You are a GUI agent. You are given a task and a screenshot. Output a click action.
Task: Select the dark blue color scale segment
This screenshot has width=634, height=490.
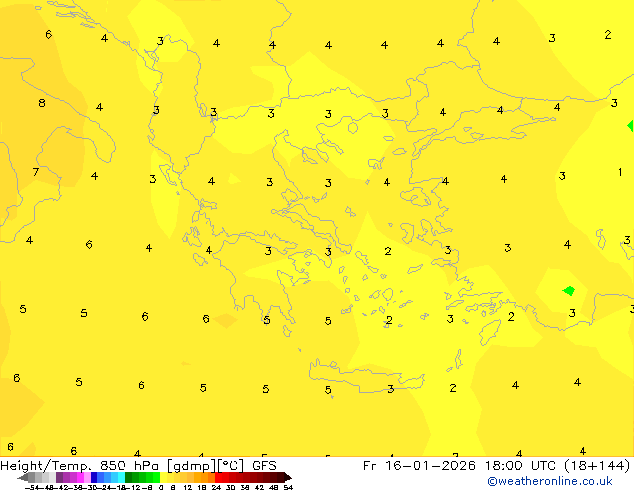[94, 477]
